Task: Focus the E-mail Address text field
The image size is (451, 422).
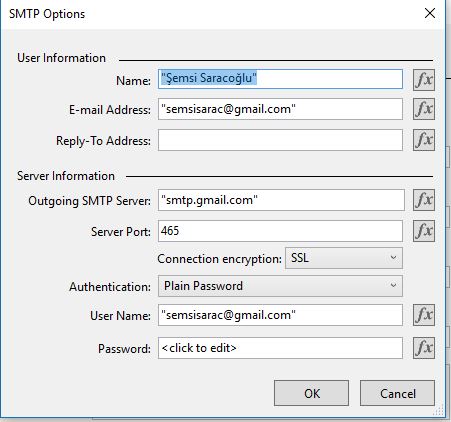Action: click(280, 109)
